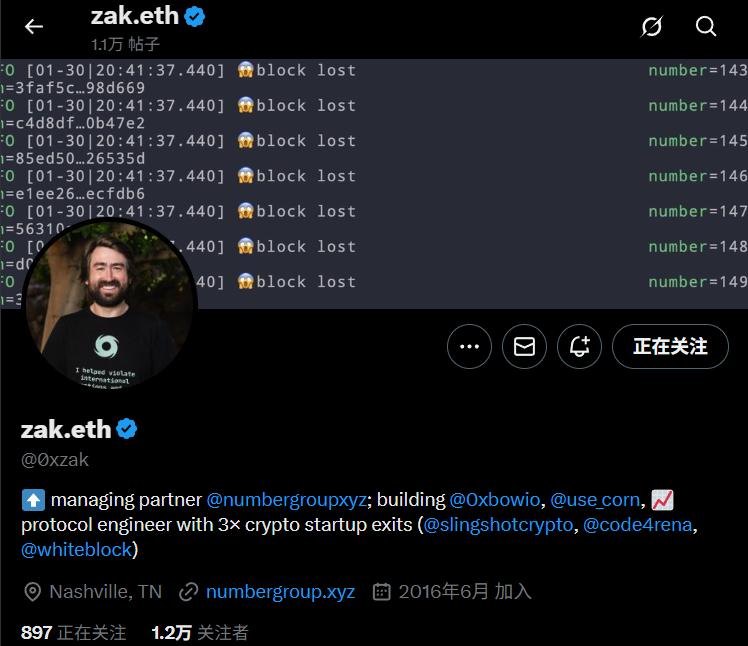Click verified badge next to profile name
Viewport: 748px width, 646px height.
[127, 428]
